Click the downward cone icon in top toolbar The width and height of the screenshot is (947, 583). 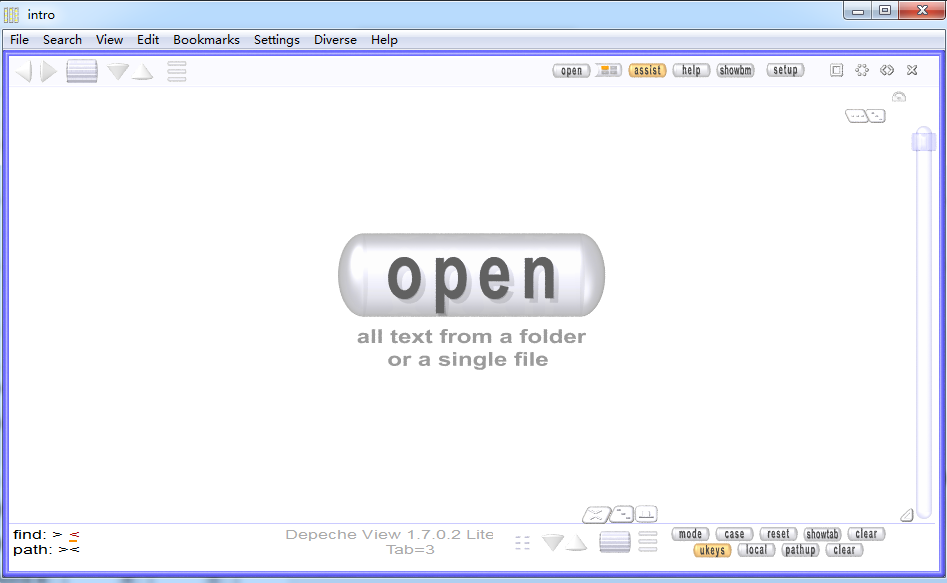[x=118, y=71]
